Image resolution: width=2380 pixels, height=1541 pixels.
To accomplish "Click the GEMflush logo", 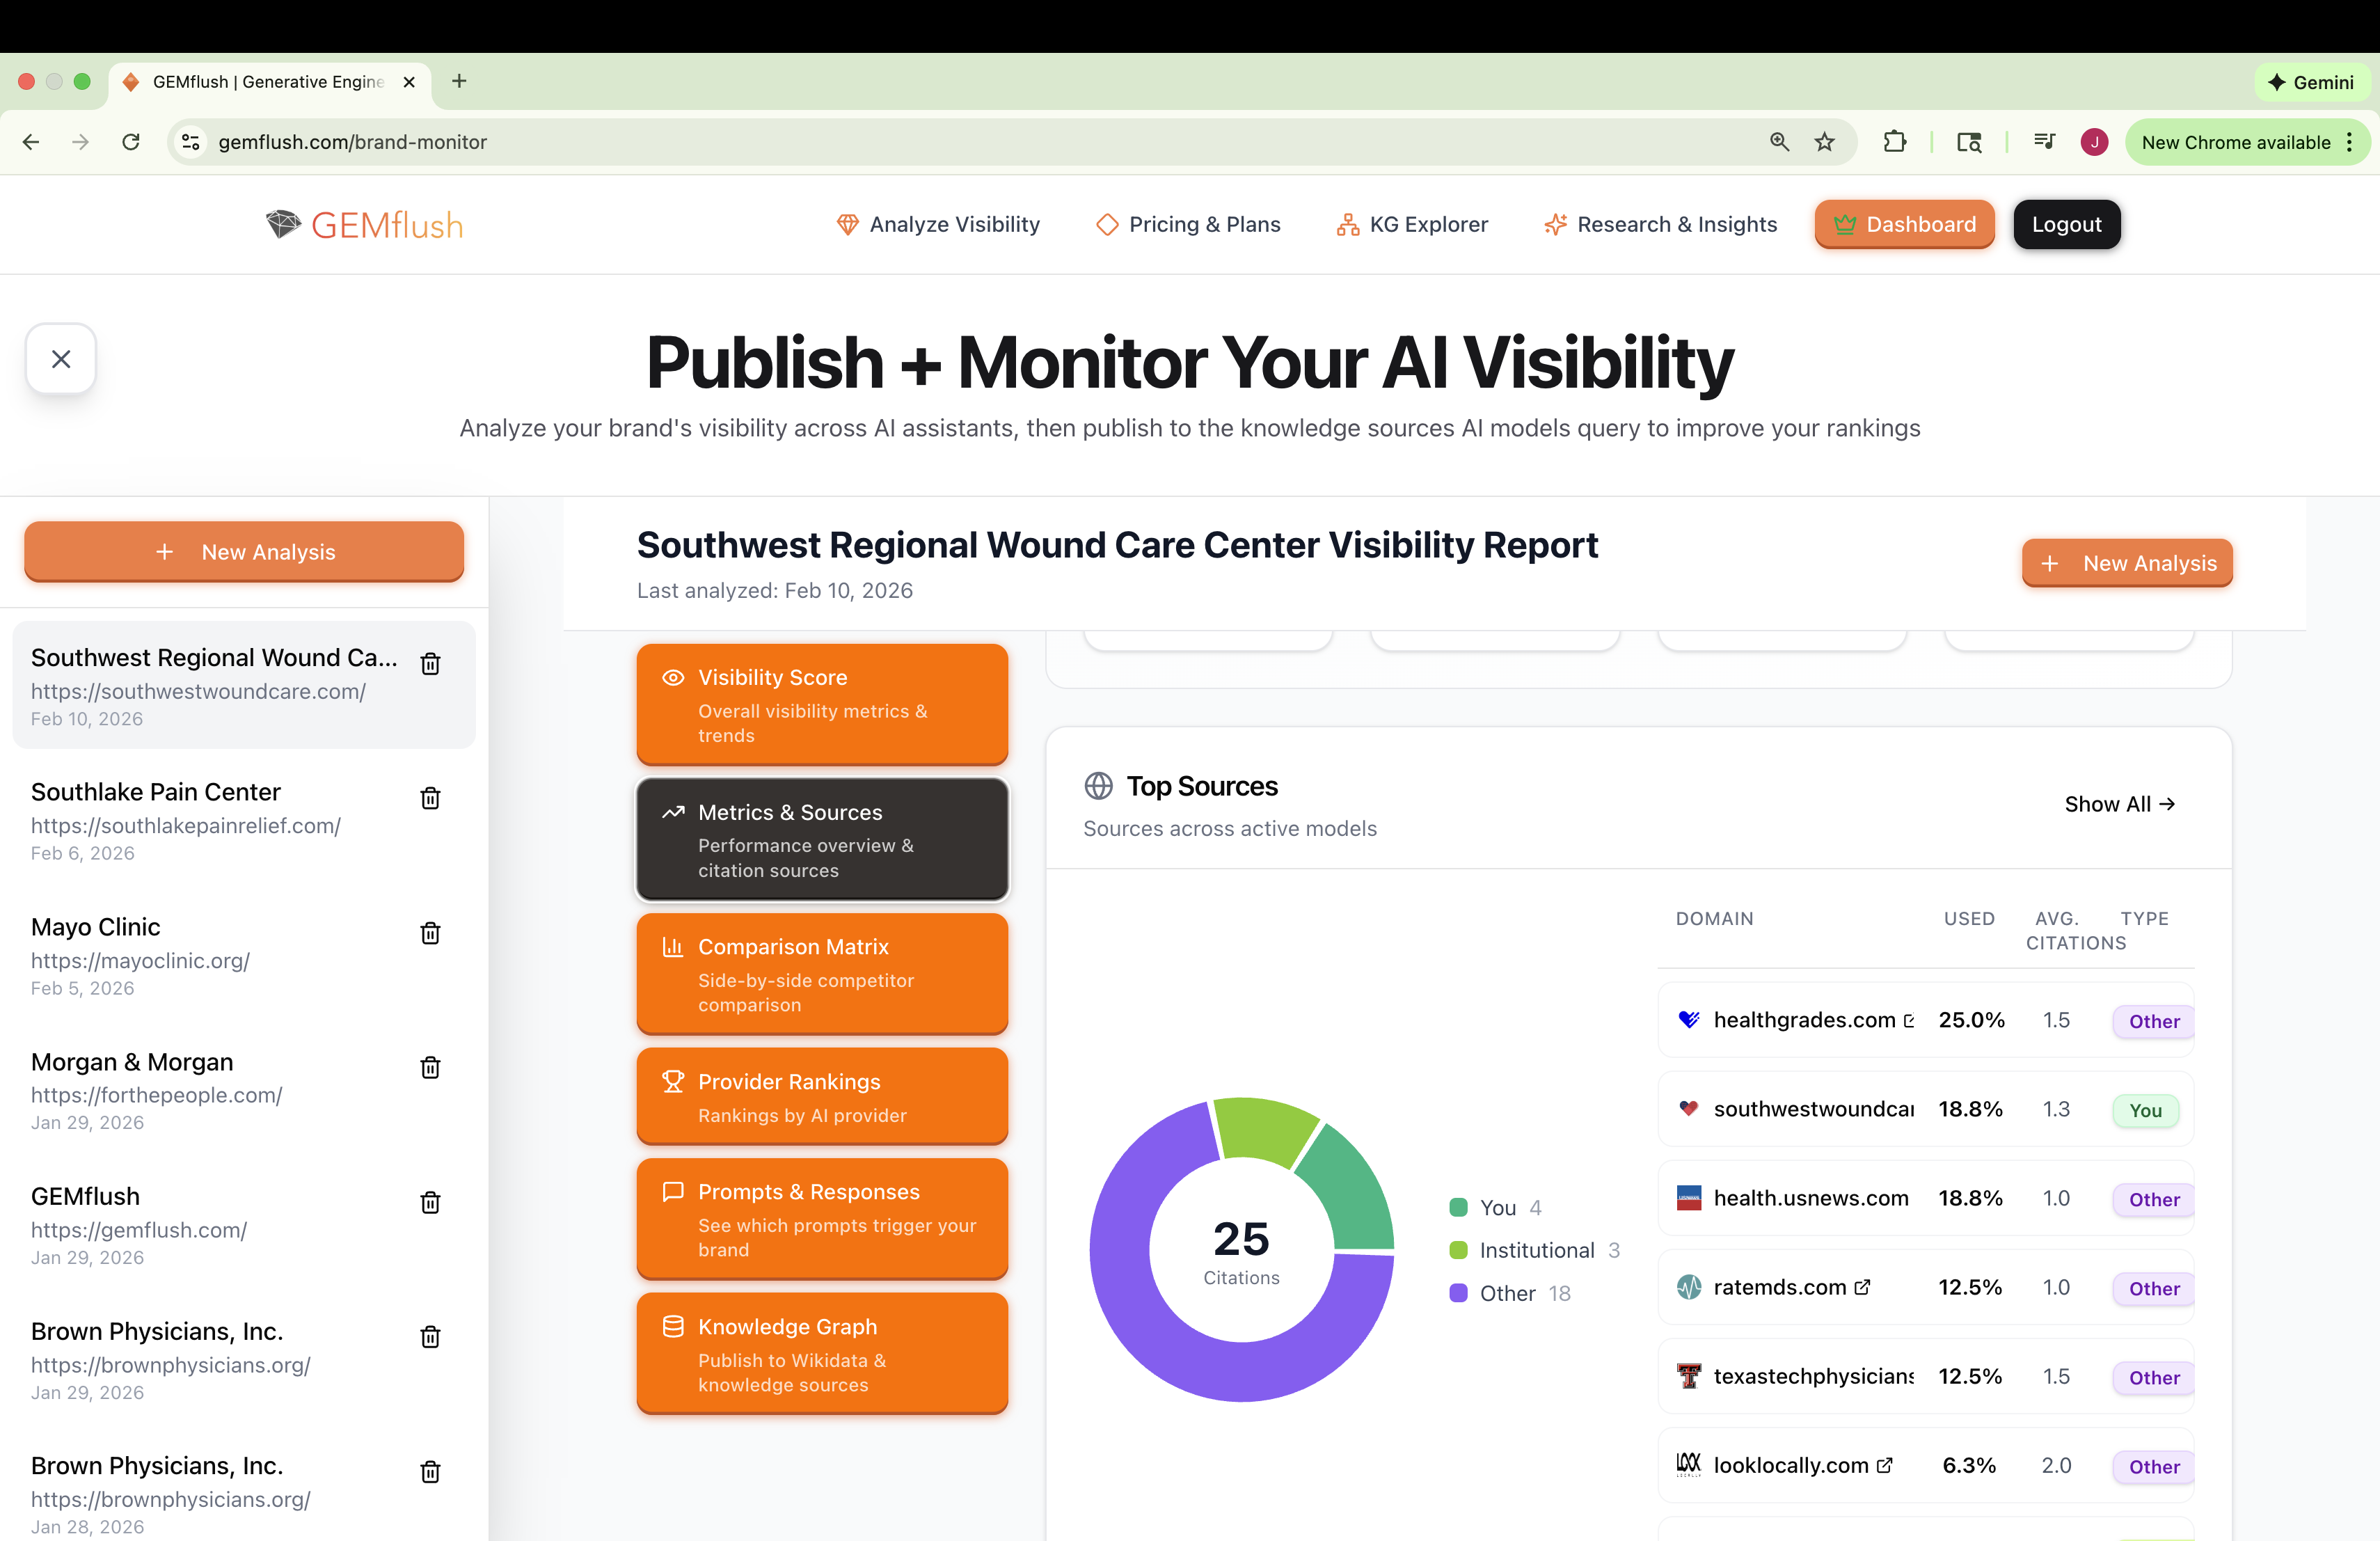I will [365, 225].
